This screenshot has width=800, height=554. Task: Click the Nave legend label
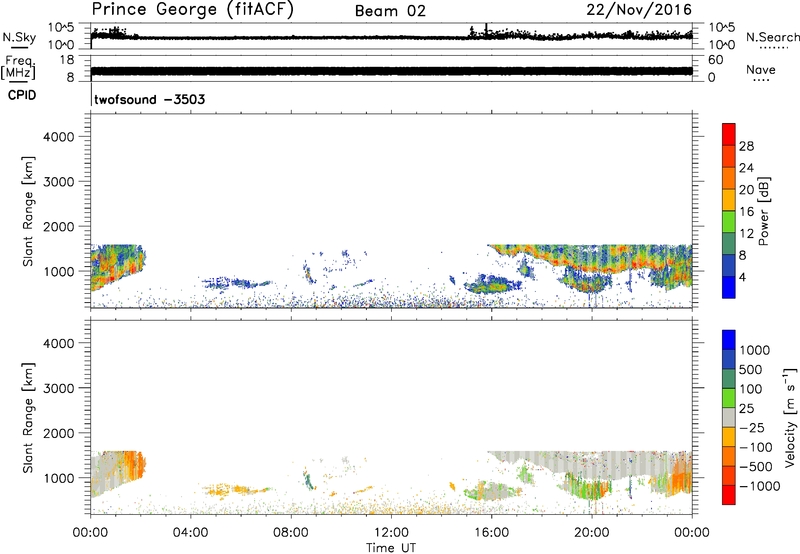[761, 70]
